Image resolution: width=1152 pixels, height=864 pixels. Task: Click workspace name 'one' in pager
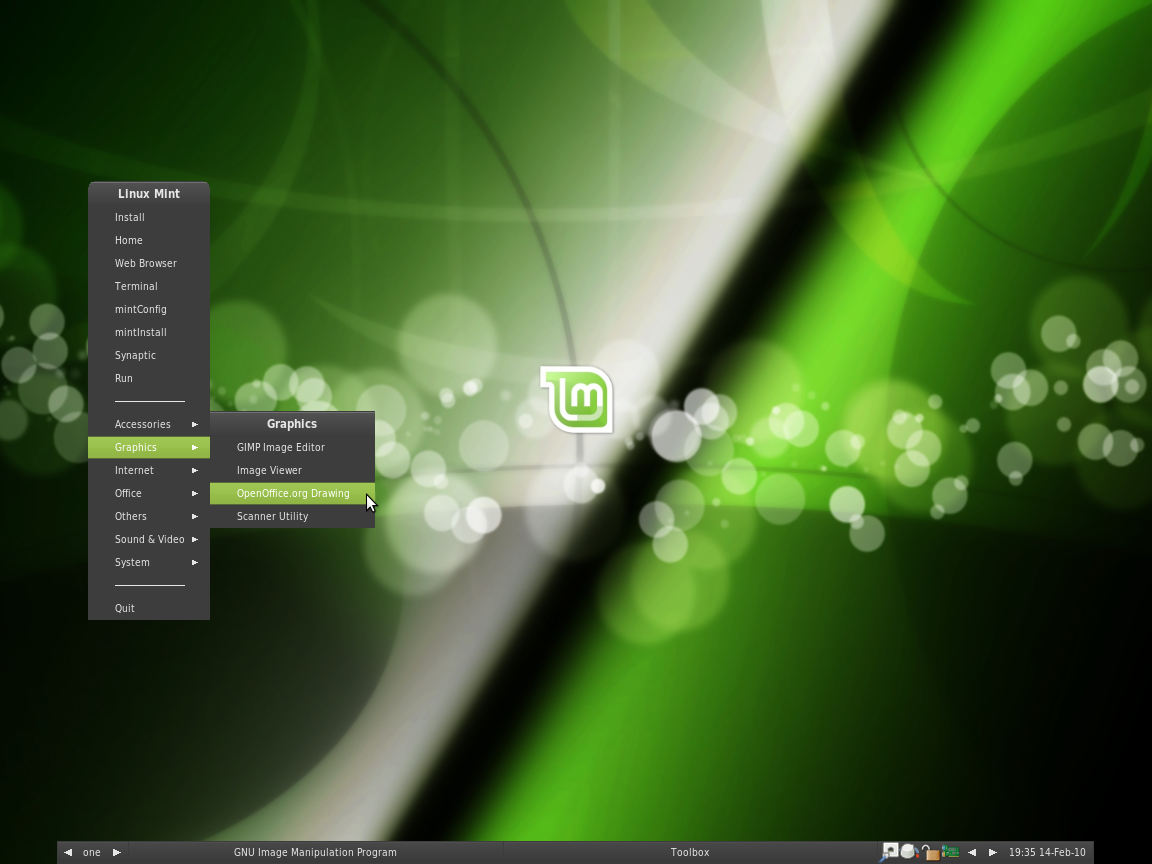92,852
